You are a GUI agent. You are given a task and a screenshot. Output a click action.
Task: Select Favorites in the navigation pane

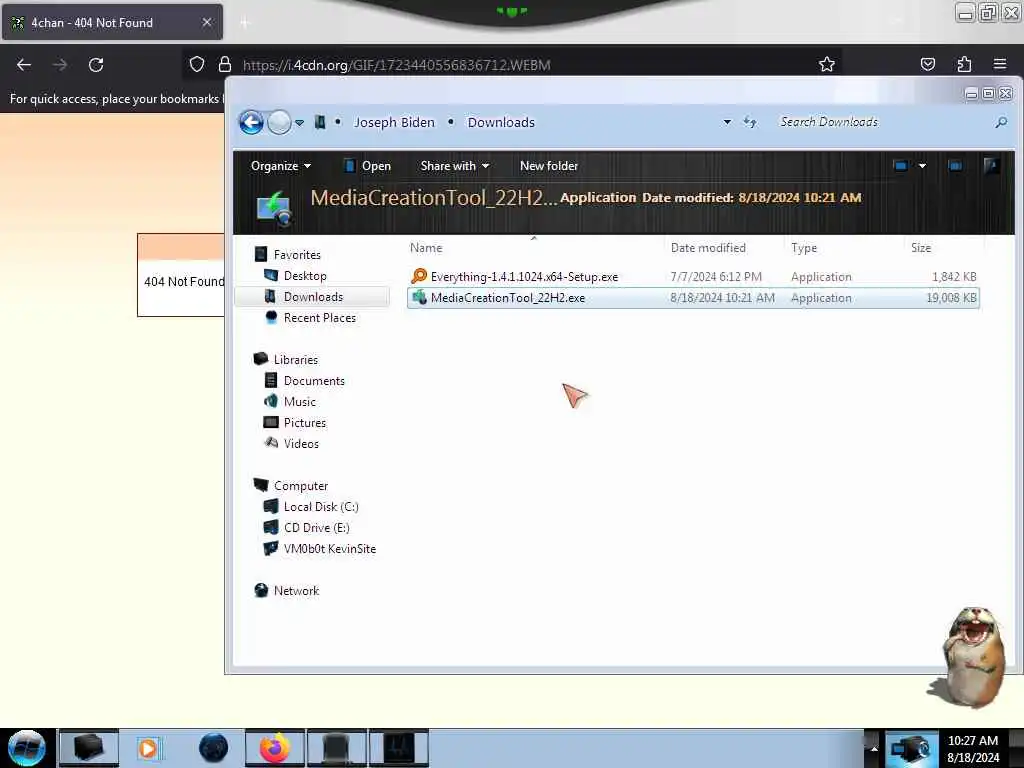[x=296, y=255]
